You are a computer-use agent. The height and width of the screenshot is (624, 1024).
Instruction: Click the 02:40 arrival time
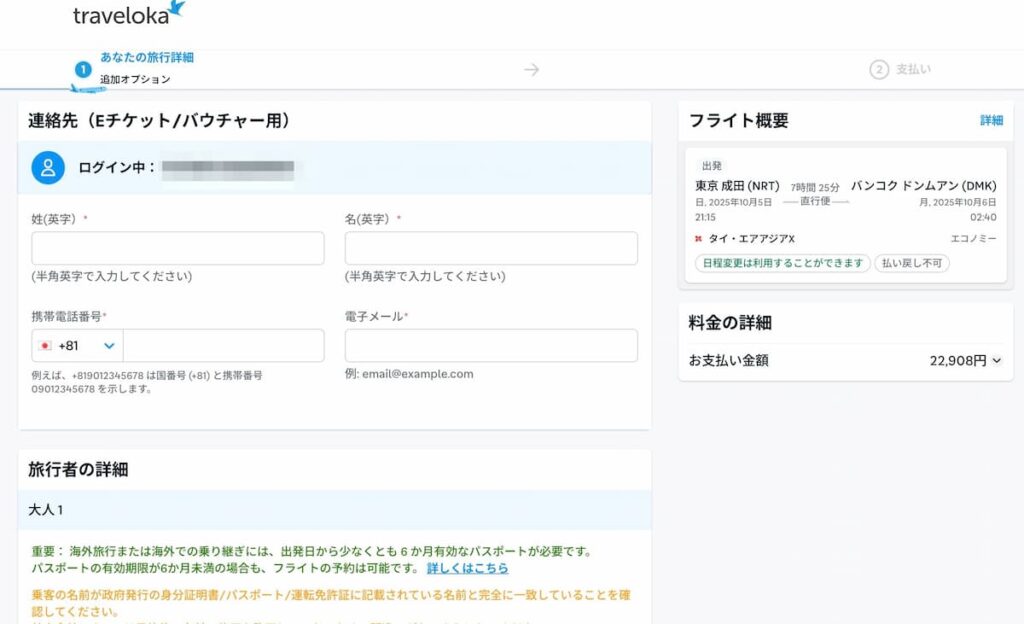coord(983,217)
